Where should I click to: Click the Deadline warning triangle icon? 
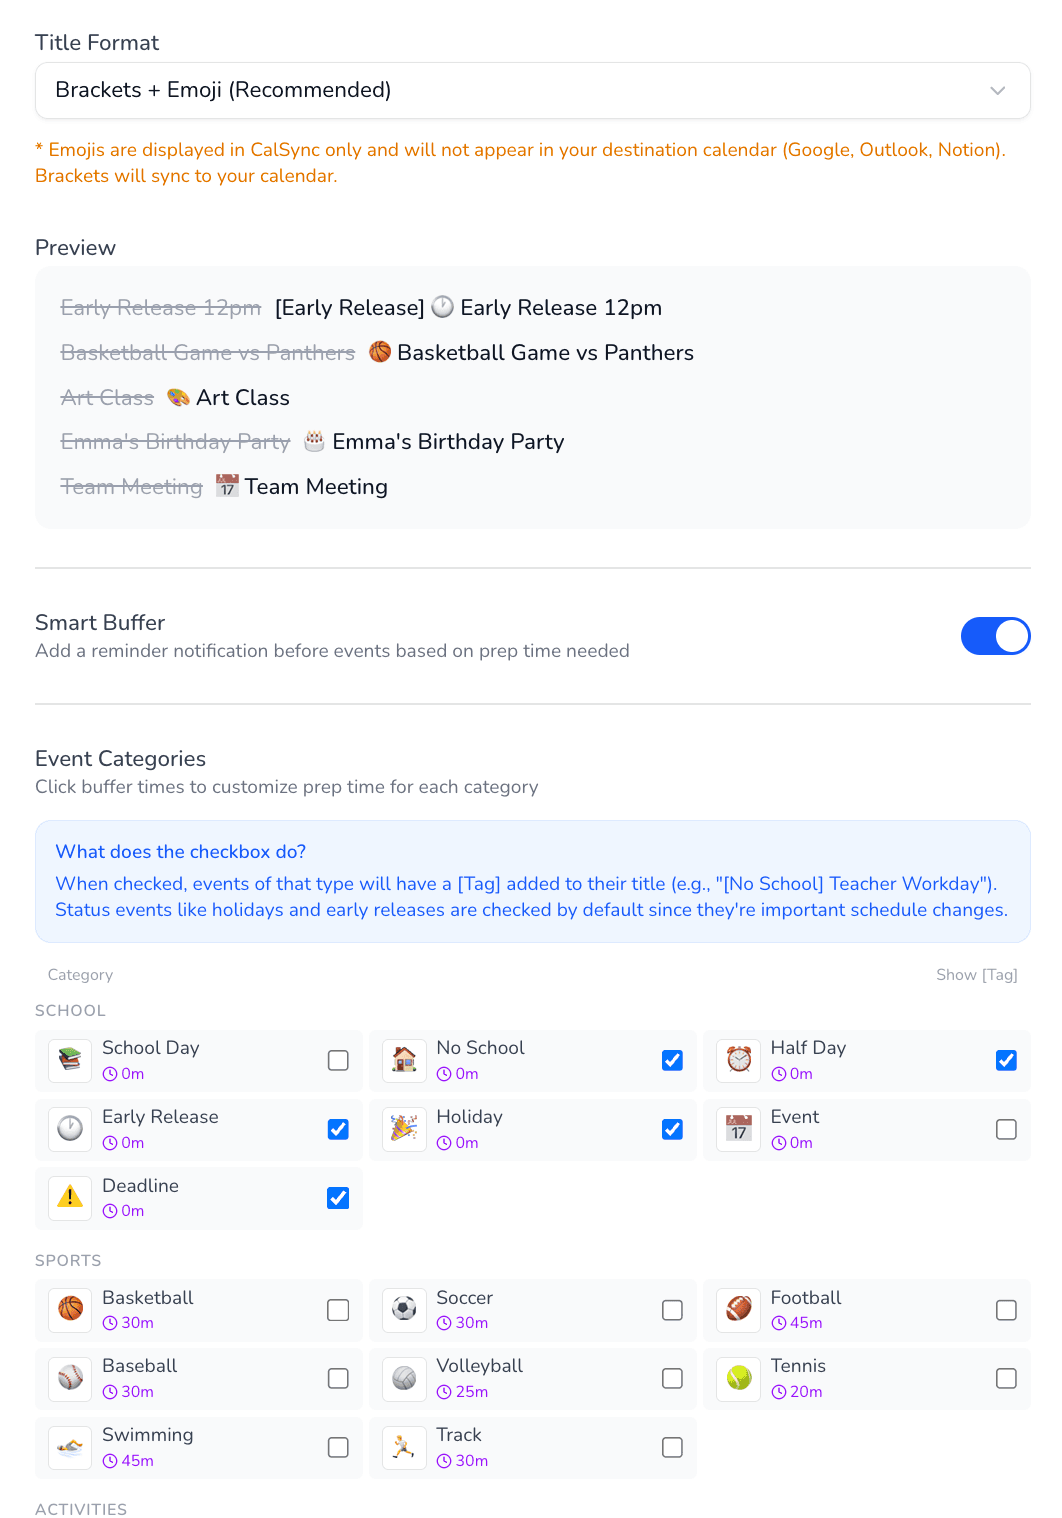(69, 1198)
